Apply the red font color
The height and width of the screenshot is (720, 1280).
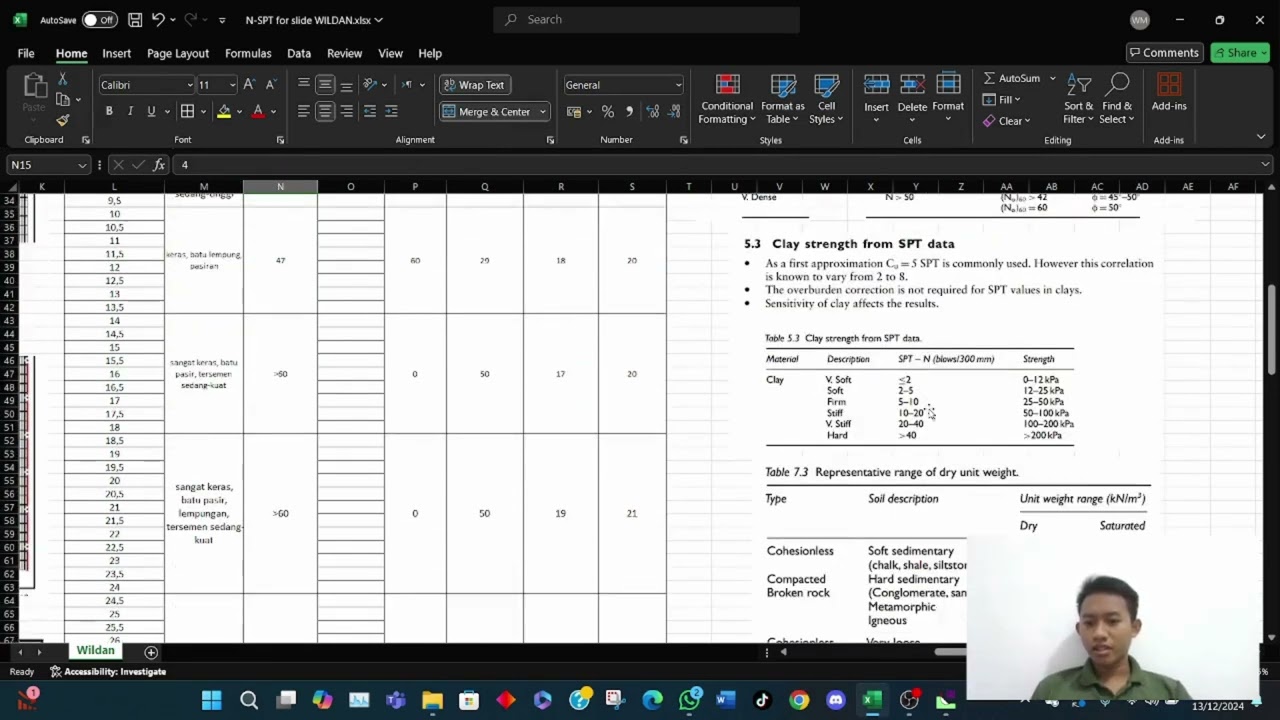pyautogui.click(x=258, y=111)
